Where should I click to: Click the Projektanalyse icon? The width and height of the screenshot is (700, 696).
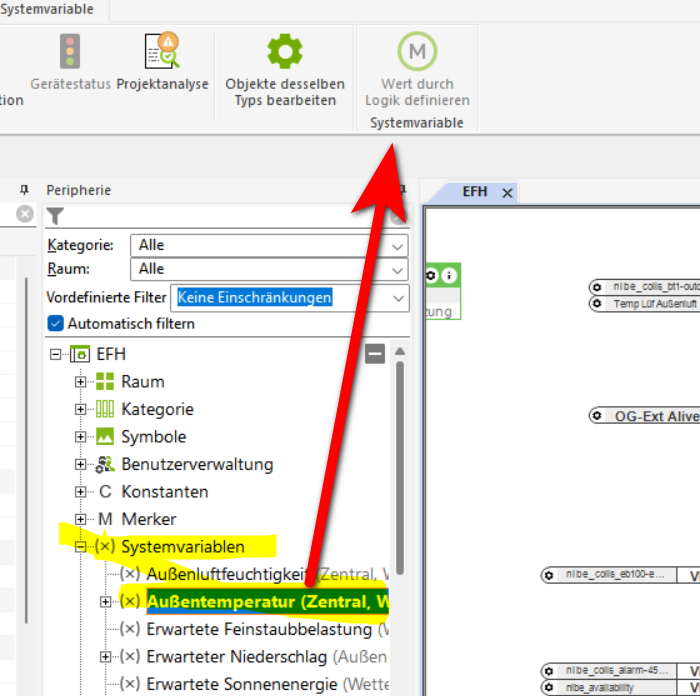pos(162,52)
